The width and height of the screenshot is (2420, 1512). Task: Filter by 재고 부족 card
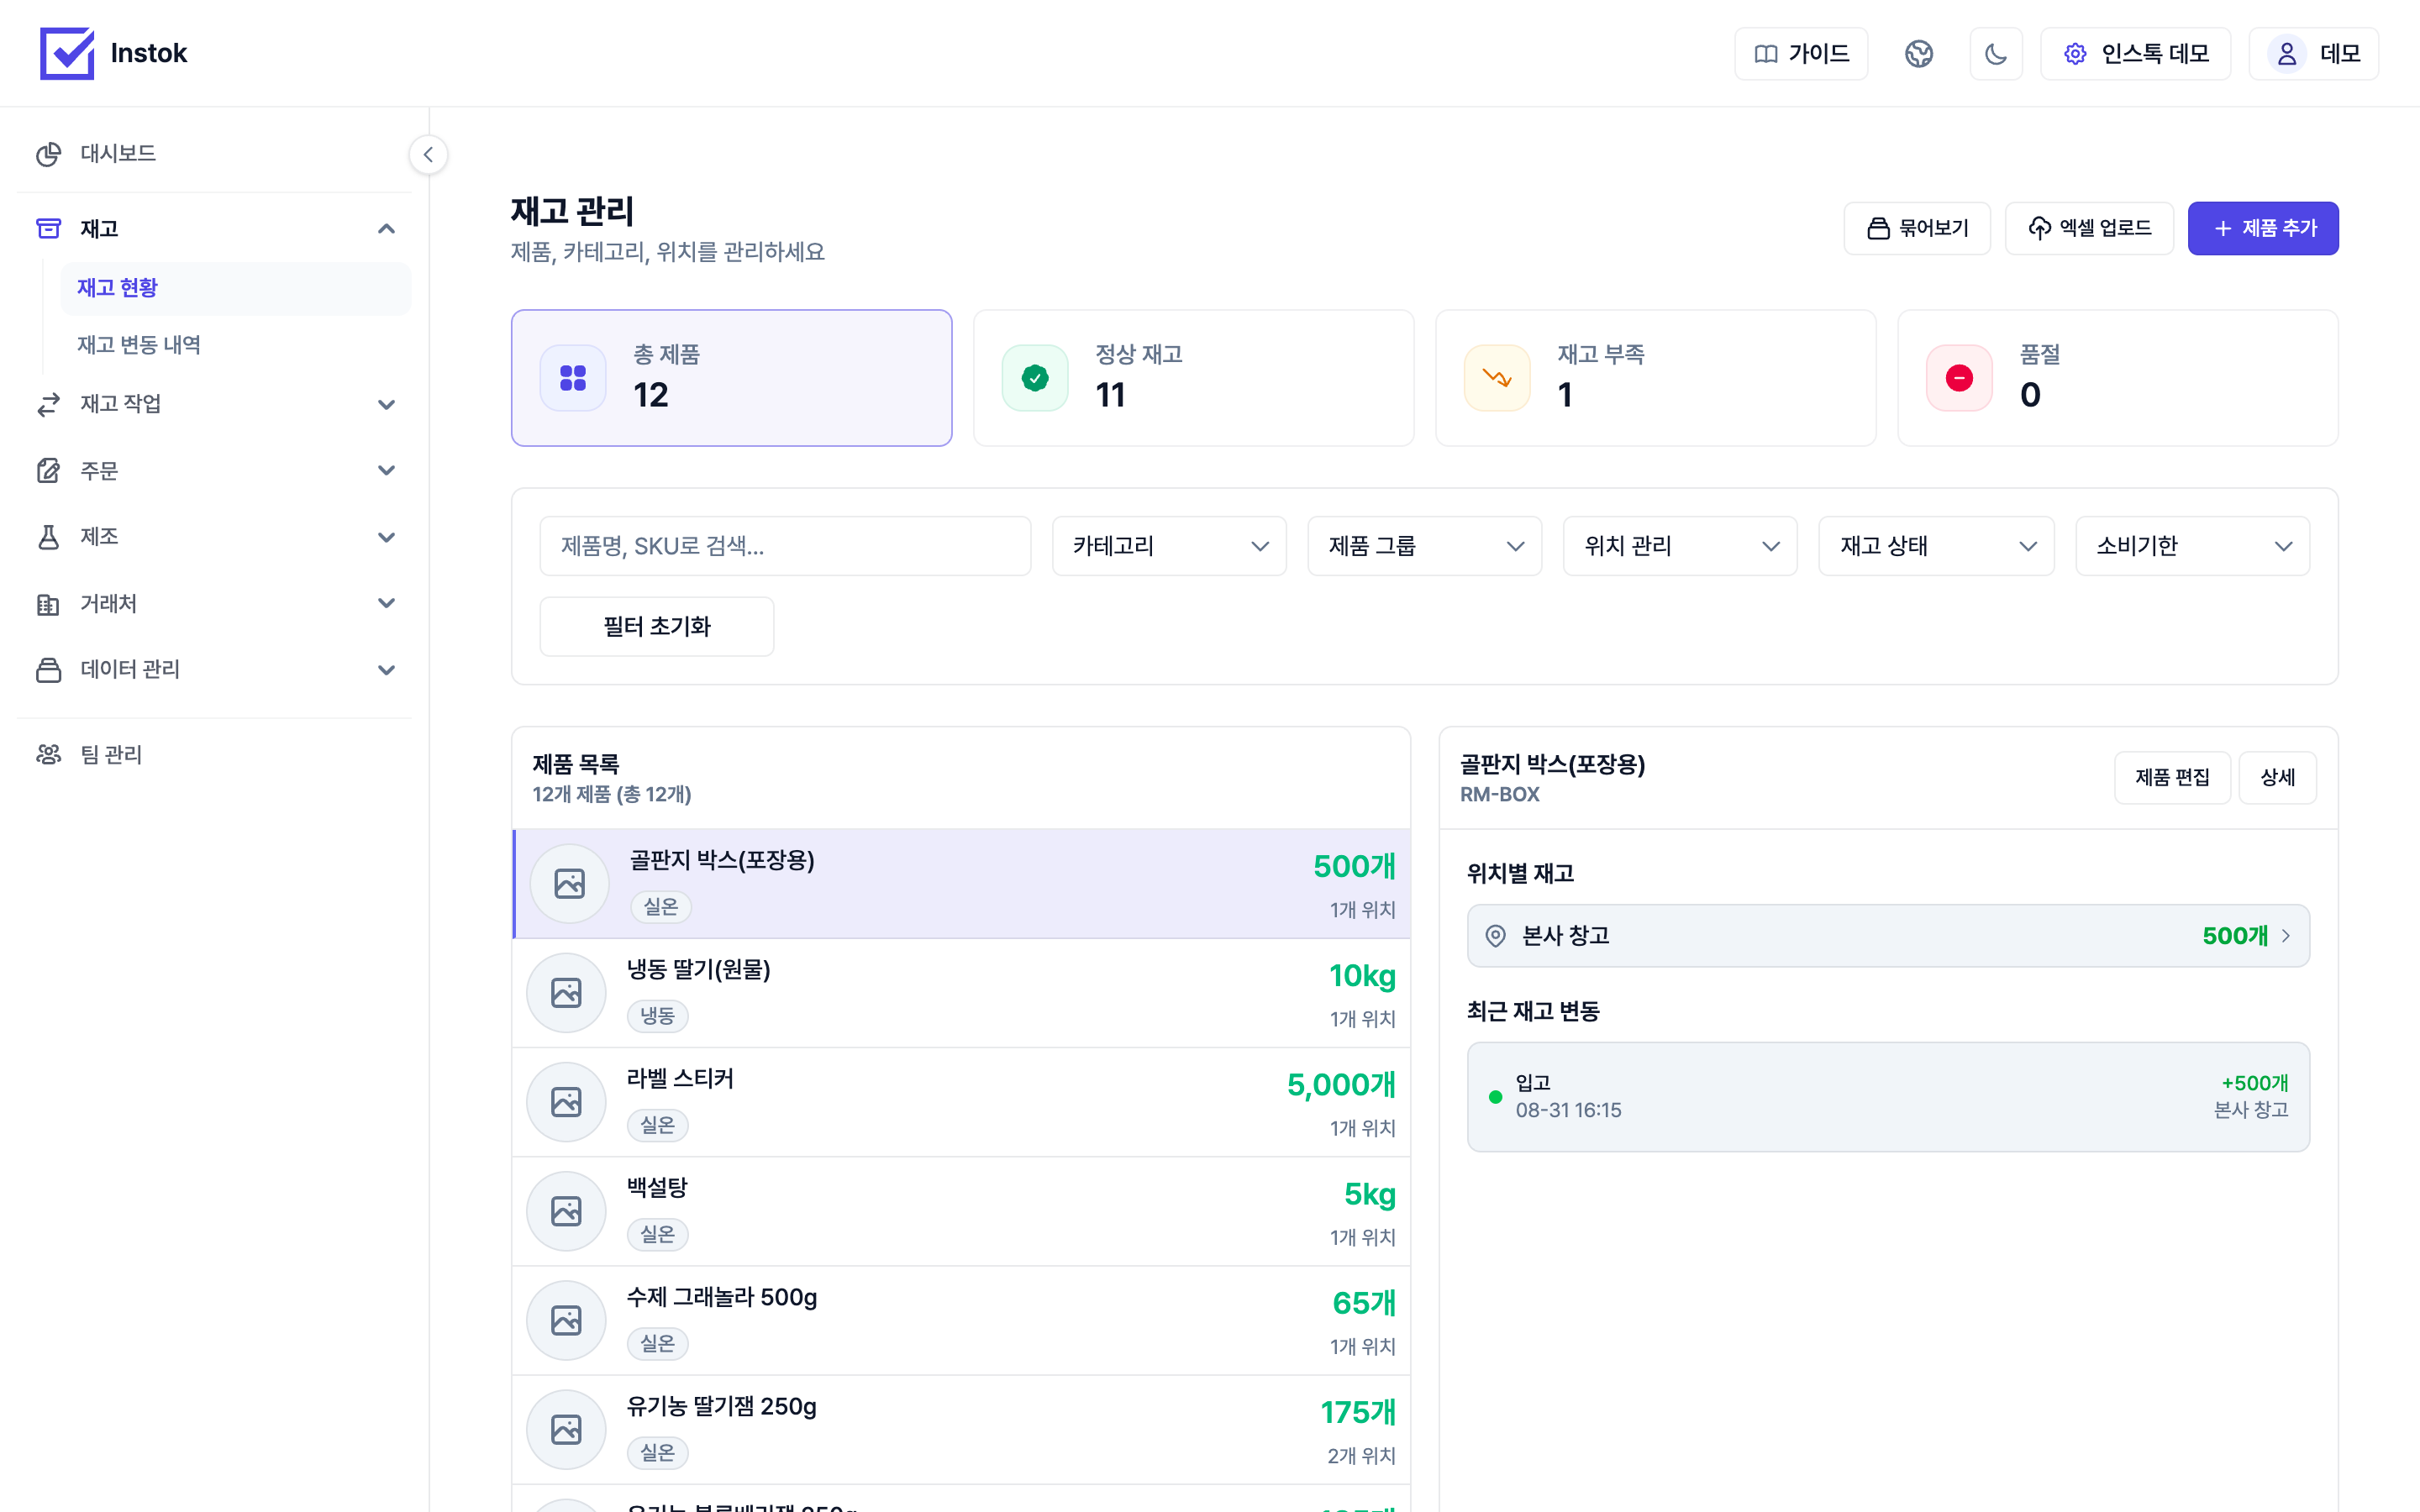tap(1655, 378)
